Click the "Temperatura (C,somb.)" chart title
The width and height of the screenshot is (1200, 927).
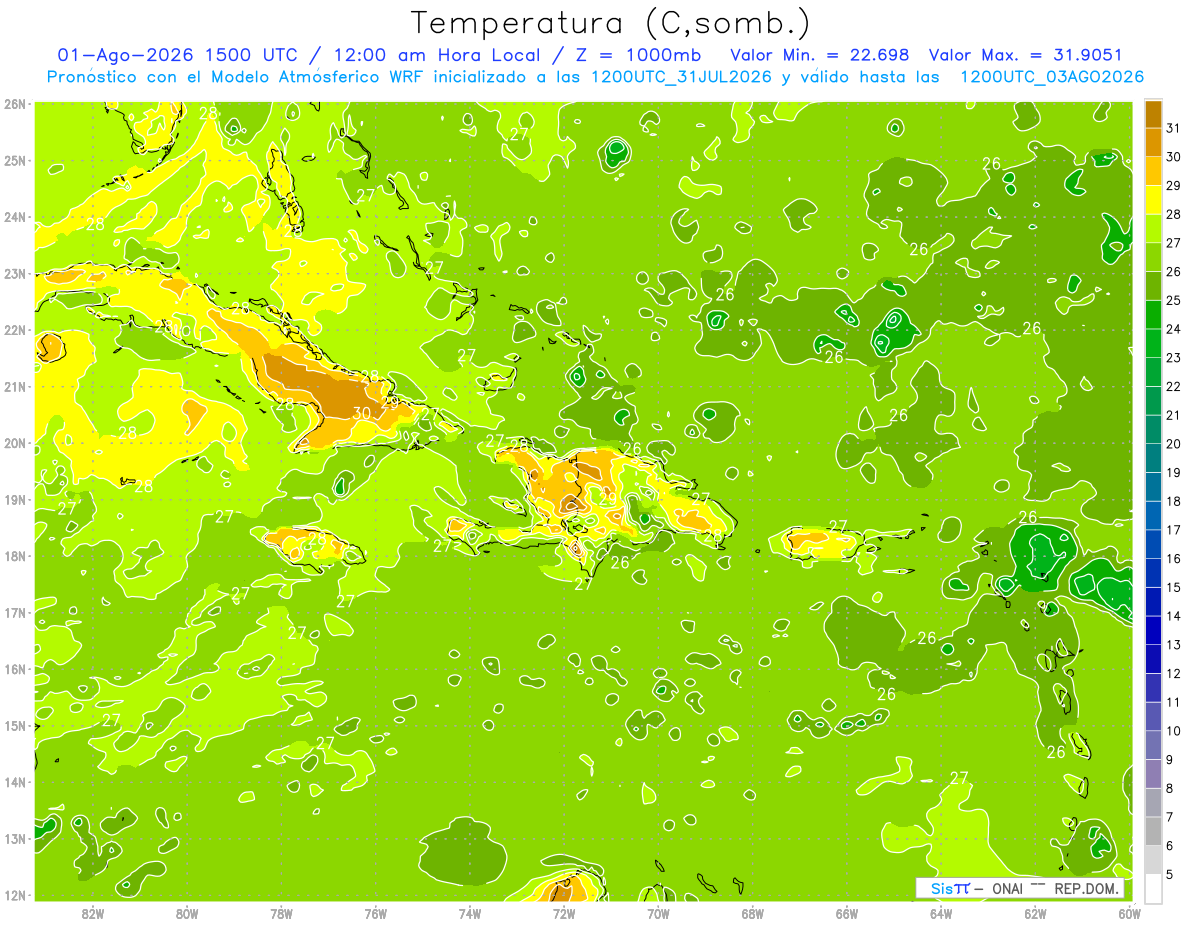tap(611, 23)
